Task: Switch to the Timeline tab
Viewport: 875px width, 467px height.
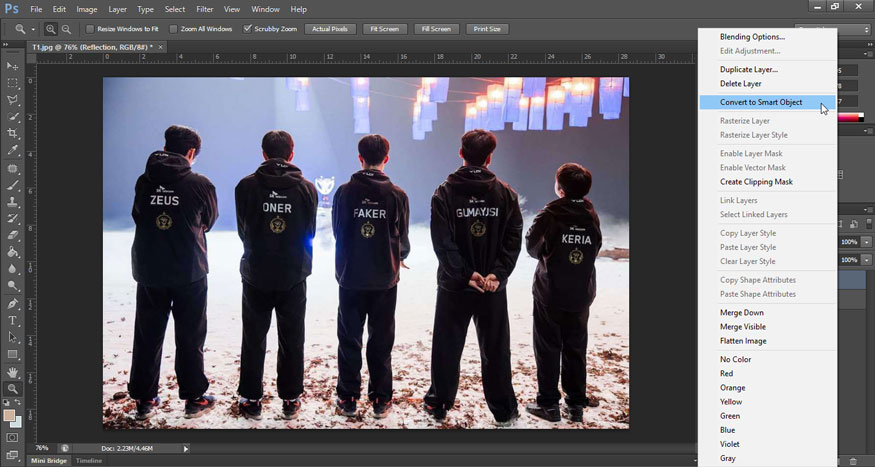Action: pyautogui.click(x=89, y=460)
